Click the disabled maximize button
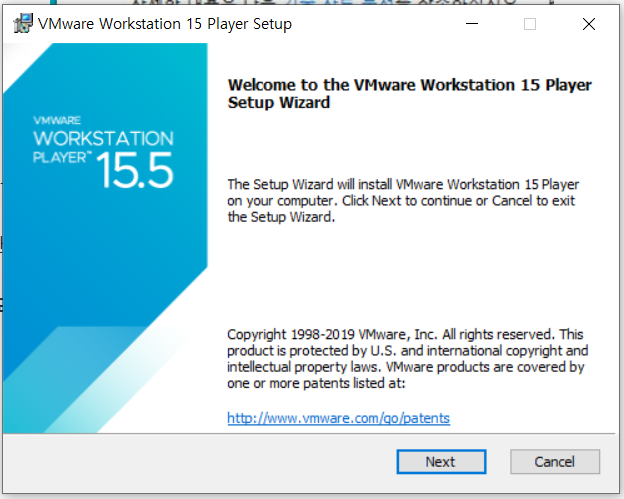Screen dimensions: 624x499 530,24
